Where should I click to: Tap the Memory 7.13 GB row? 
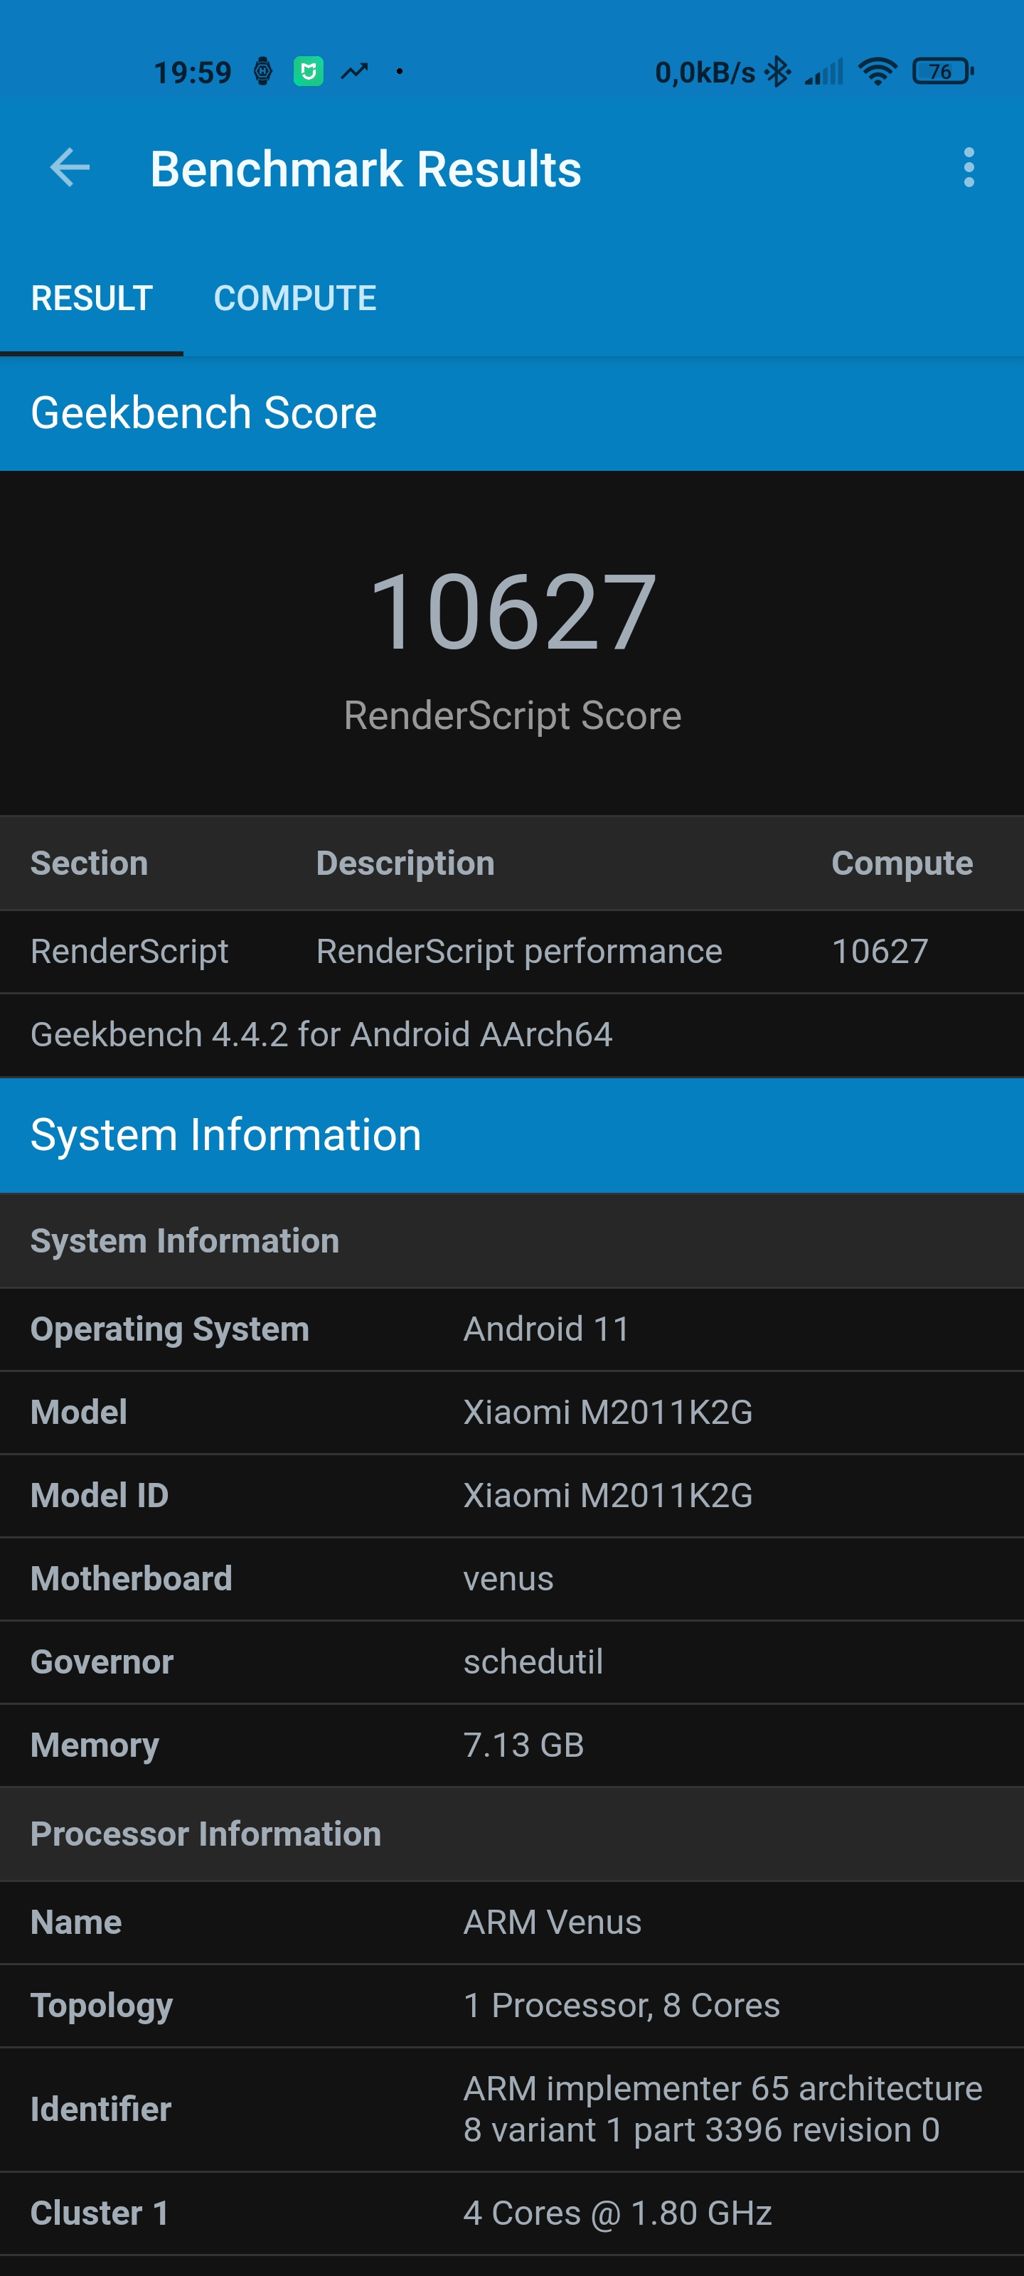(x=512, y=1744)
